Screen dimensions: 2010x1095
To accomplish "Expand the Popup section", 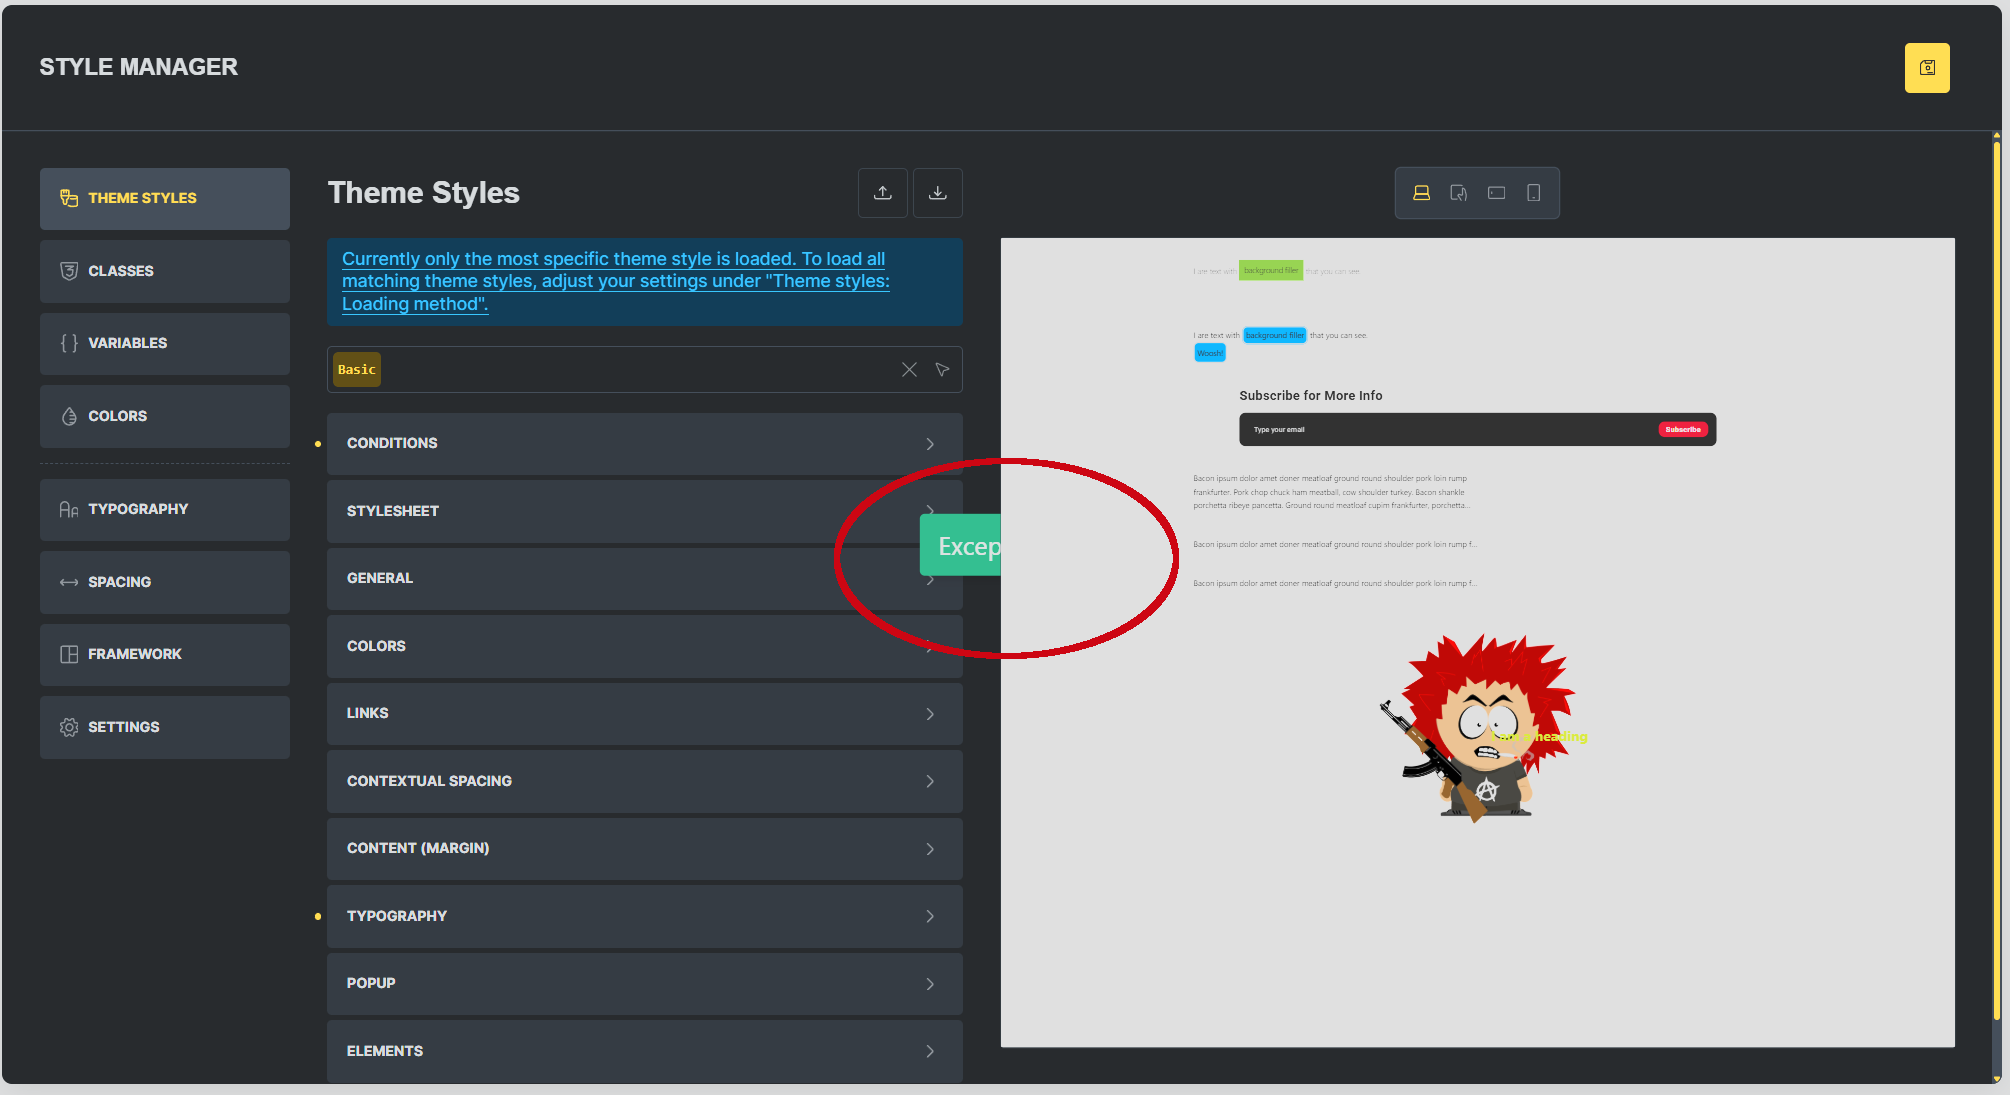I will click(644, 983).
